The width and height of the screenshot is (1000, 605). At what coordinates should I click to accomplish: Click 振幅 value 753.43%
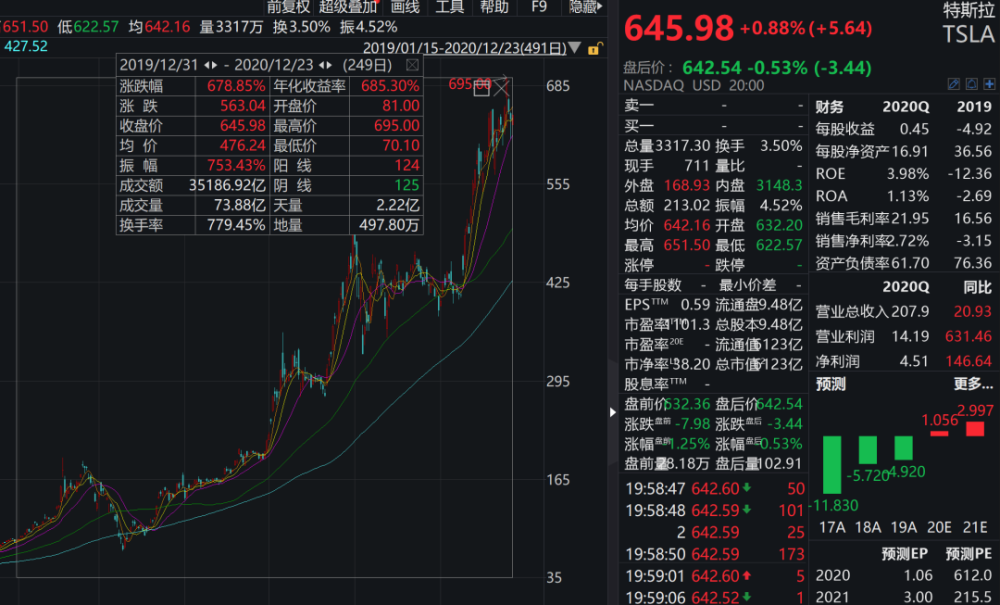click(235, 166)
